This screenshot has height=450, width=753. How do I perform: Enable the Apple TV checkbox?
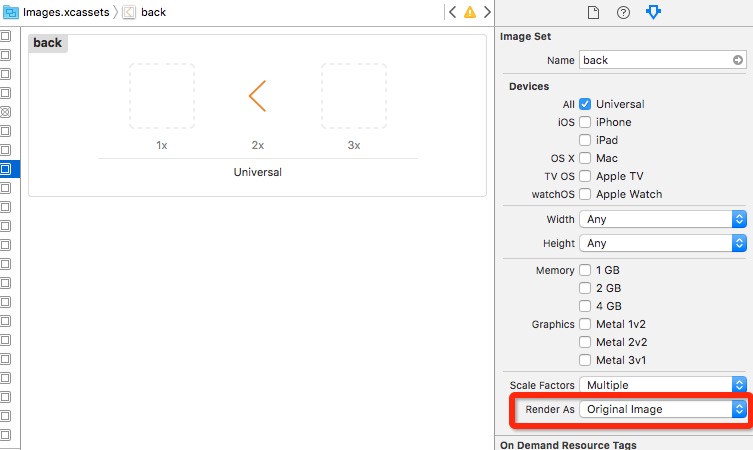584,176
